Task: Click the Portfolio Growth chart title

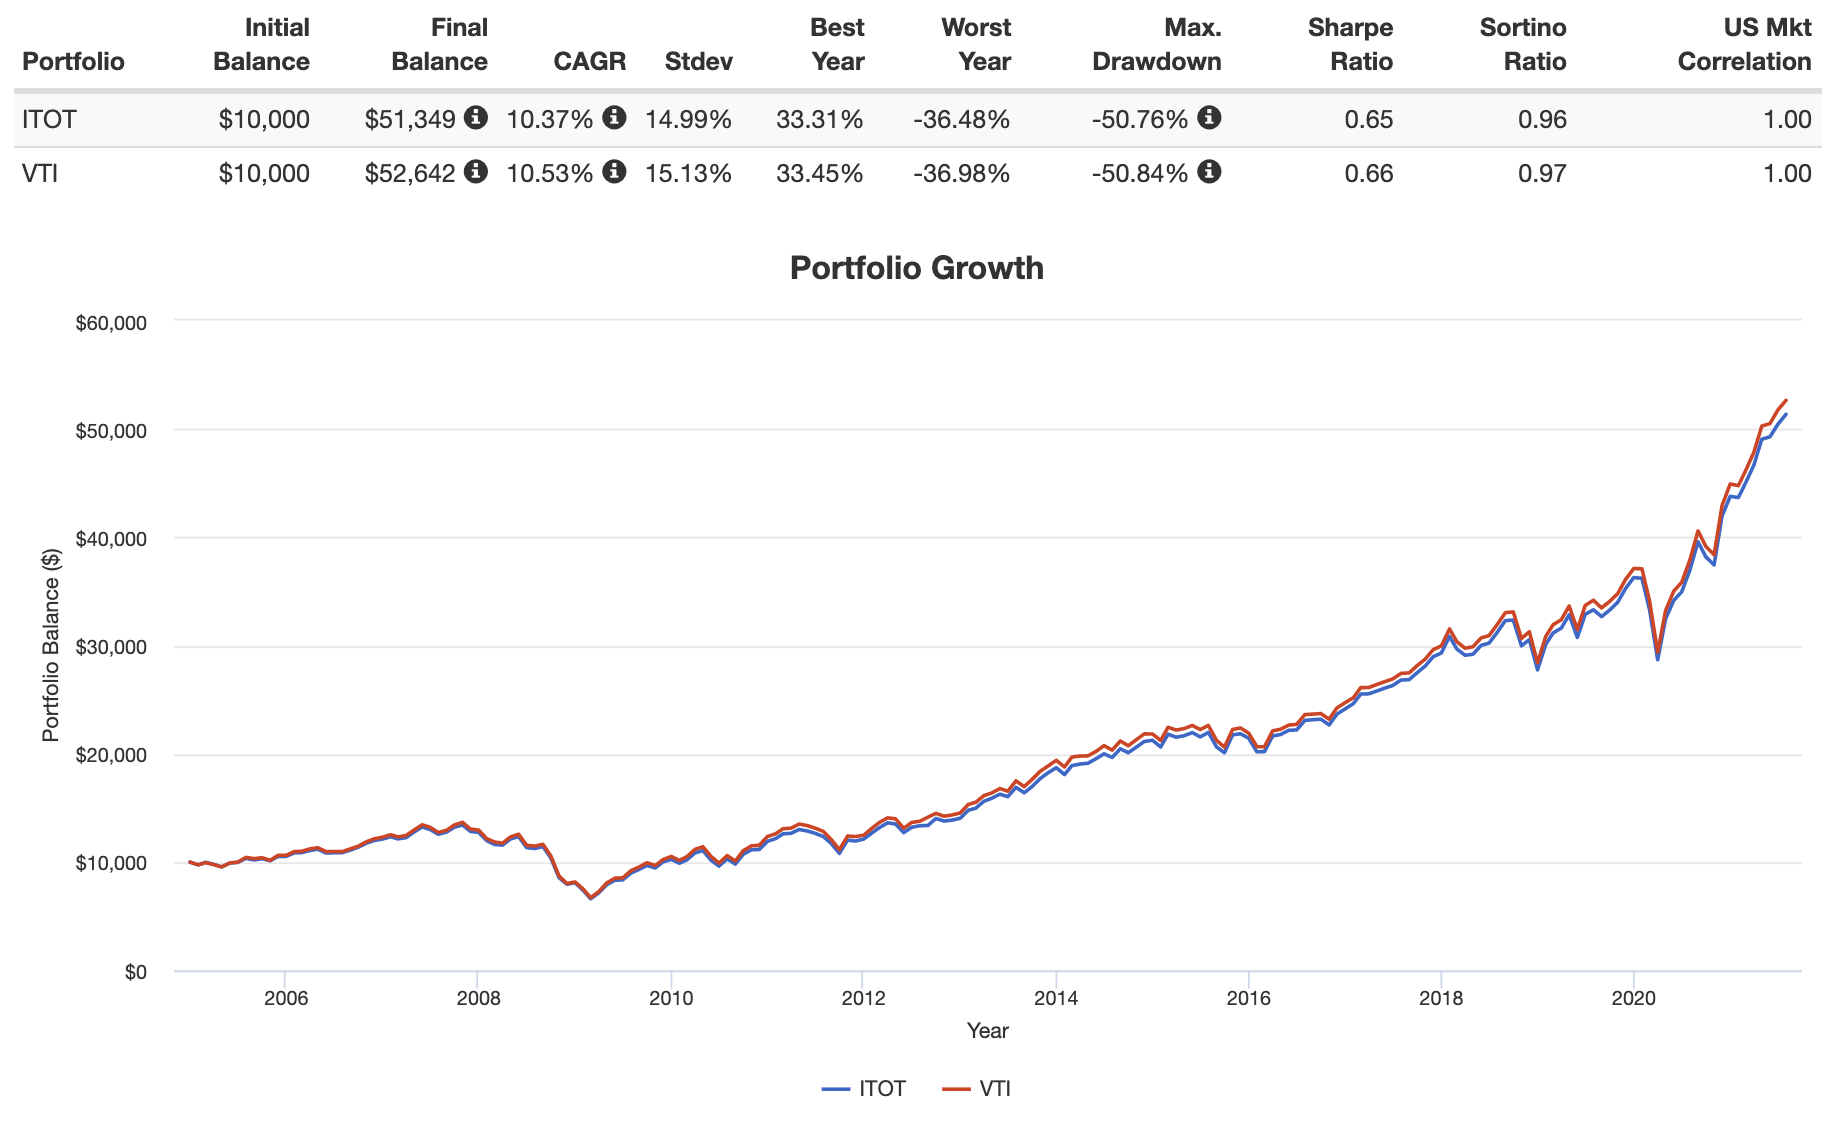Action: tap(916, 268)
